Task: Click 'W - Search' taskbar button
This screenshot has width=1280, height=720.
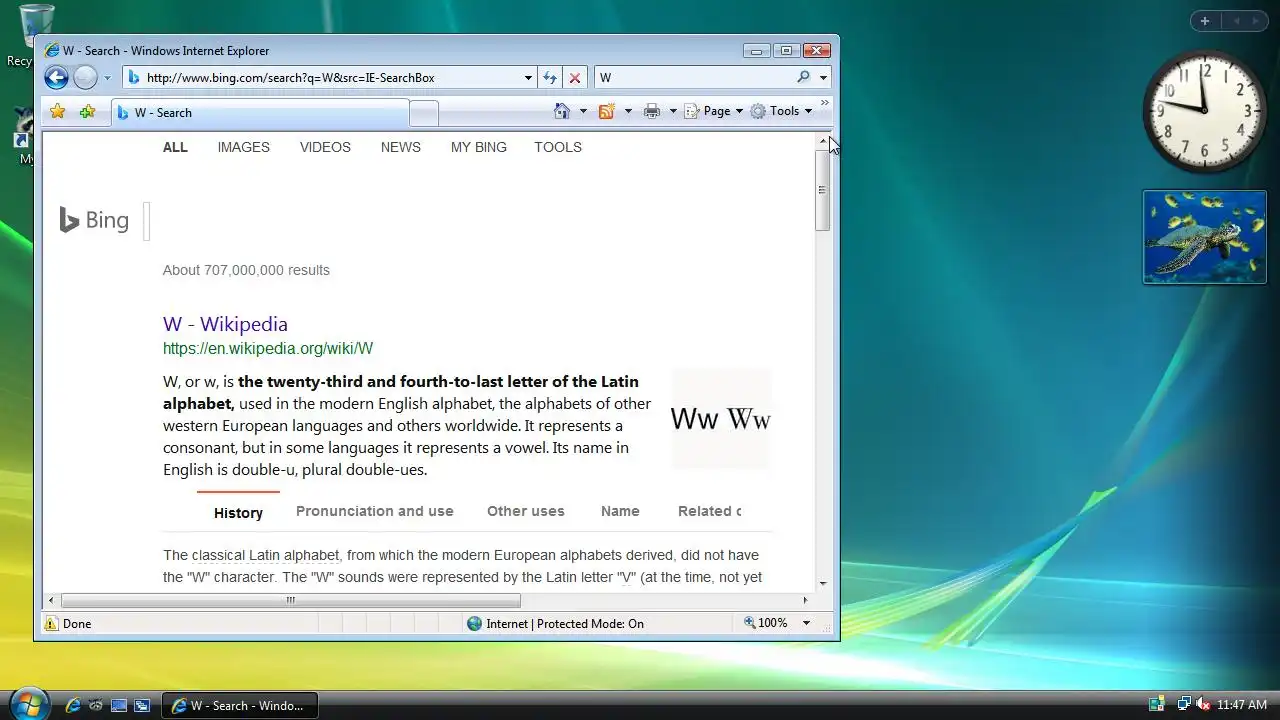Action: (240, 705)
